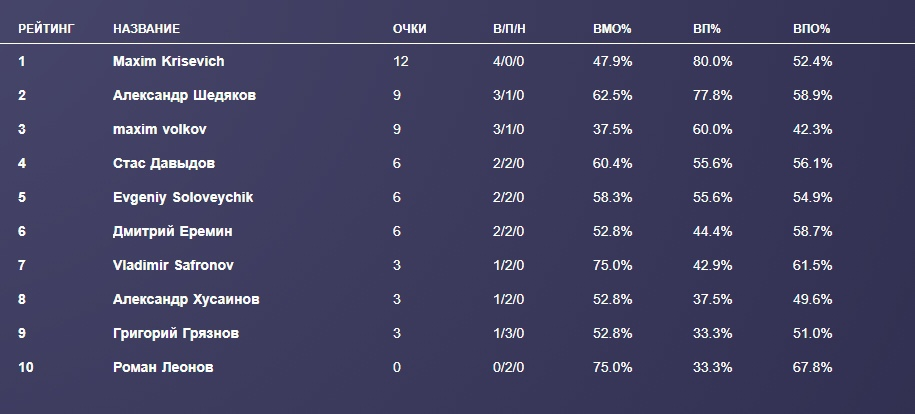Click the 4/0/0 record cell
915x414 pixels.
pos(509,61)
